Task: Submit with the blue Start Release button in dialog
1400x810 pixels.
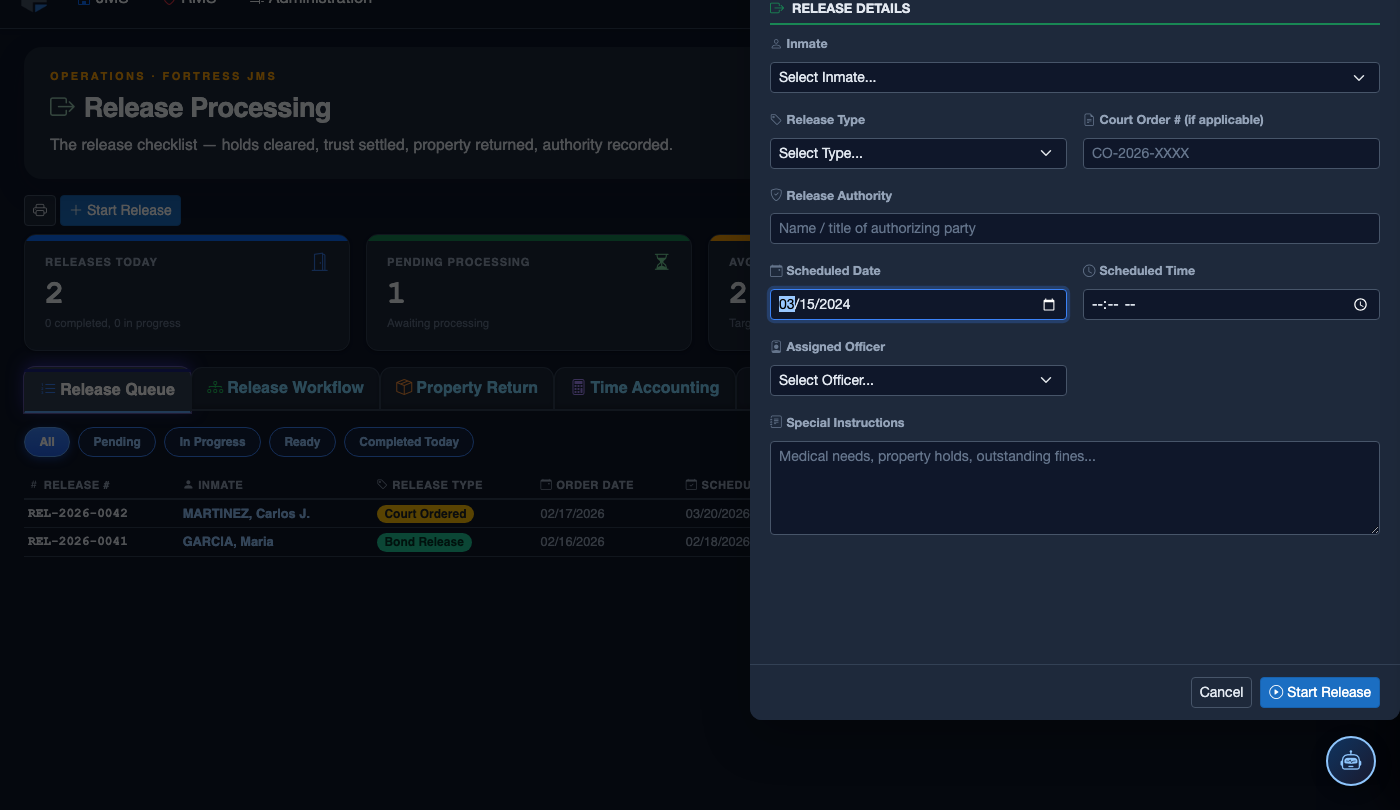Action: [x=1320, y=692]
